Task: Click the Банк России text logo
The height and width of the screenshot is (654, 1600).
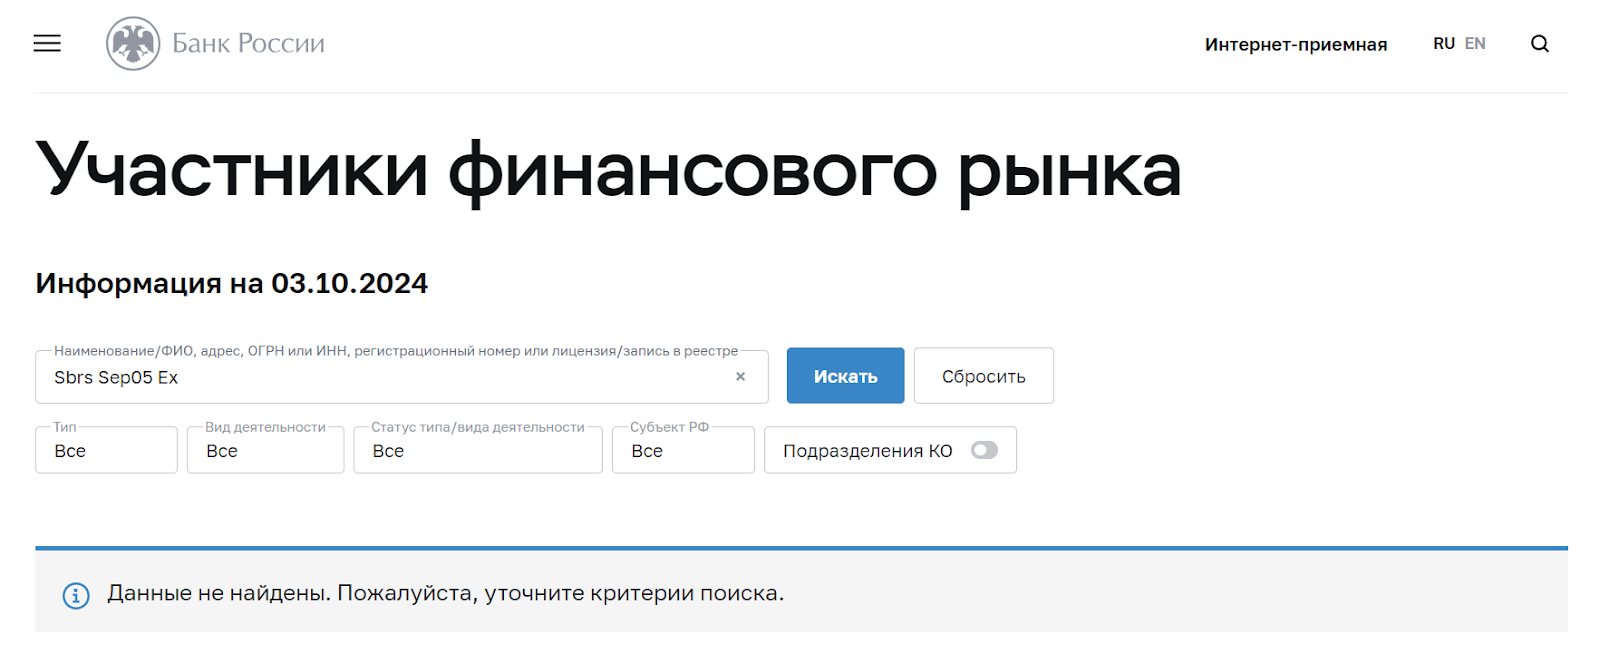Action: coord(248,43)
